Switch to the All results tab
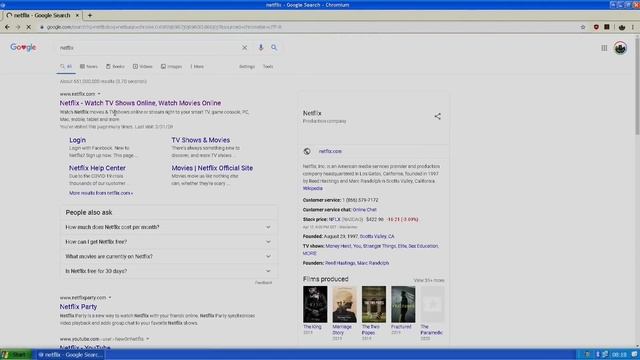Viewport: 640px width, 360px height. coord(66,67)
